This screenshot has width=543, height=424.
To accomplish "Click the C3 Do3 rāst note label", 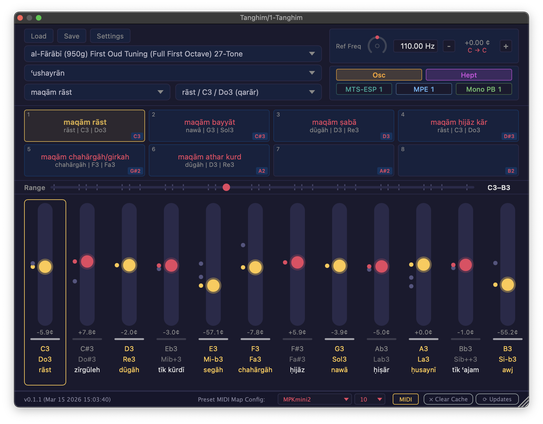I will coord(45,359).
